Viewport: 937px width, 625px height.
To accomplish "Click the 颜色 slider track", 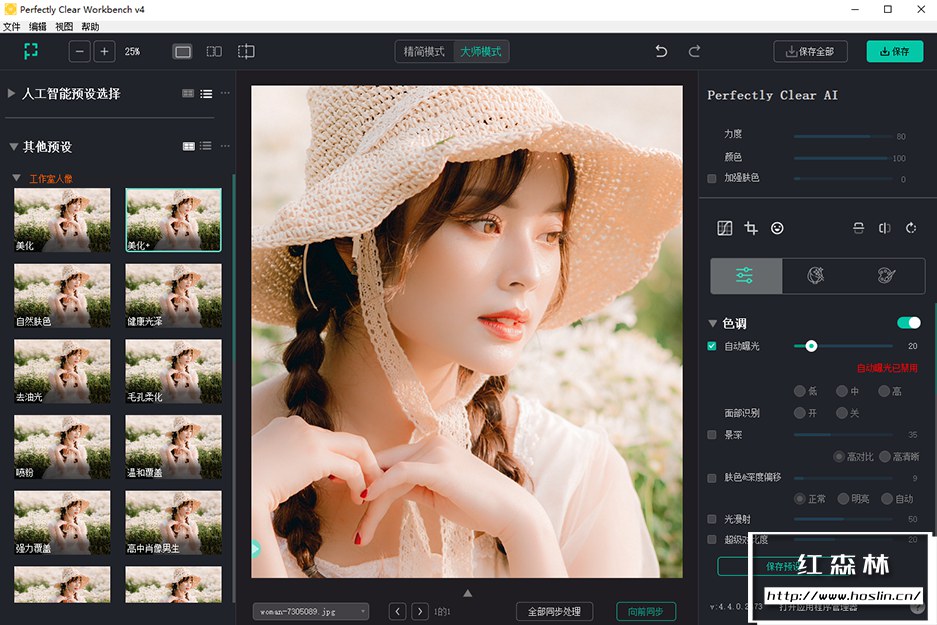I will 841,158.
